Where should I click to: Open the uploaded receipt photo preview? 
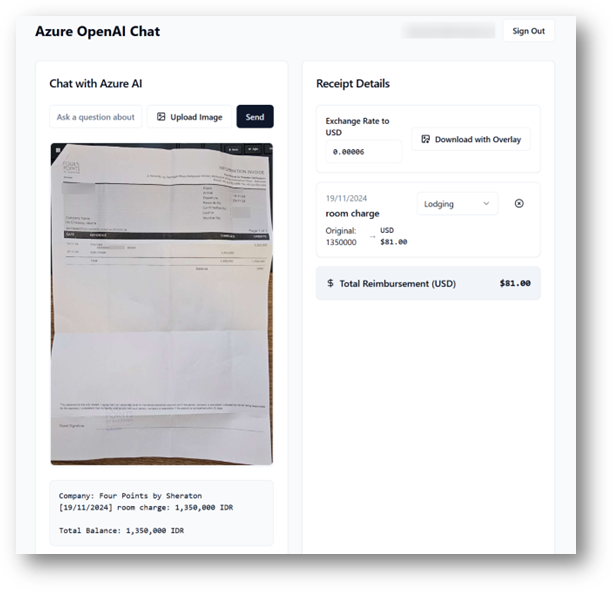pyautogui.click(x=162, y=304)
